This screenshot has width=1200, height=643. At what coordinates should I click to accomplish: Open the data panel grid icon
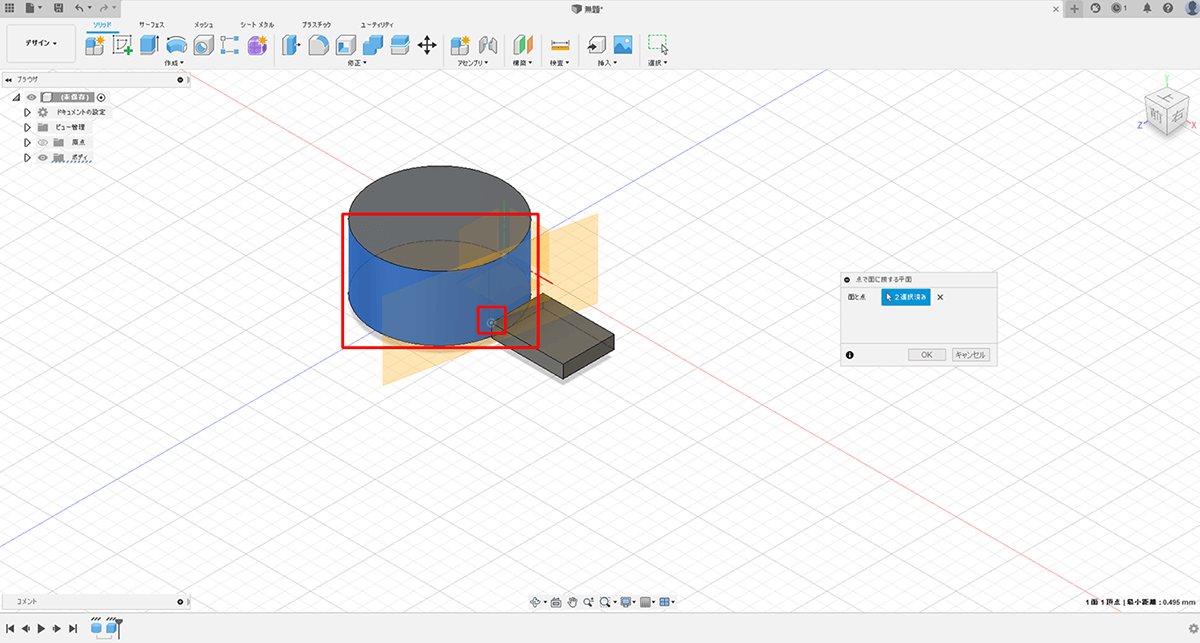pos(9,8)
